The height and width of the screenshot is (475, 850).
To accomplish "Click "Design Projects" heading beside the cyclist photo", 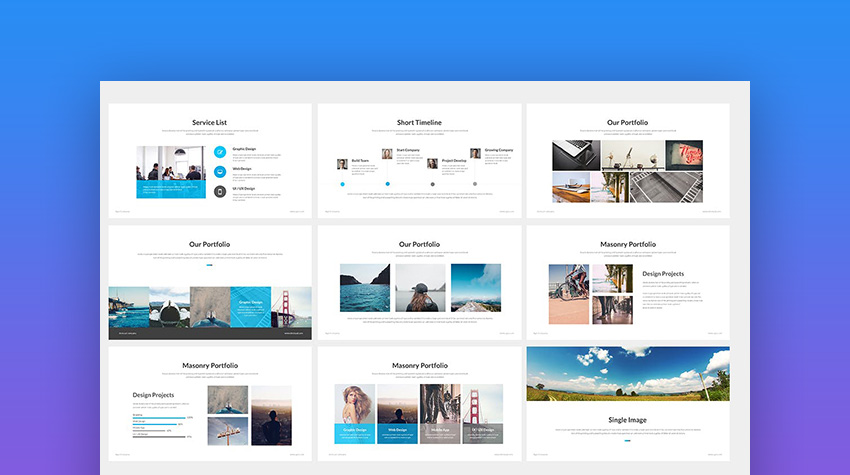I will (x=663, y=274).
